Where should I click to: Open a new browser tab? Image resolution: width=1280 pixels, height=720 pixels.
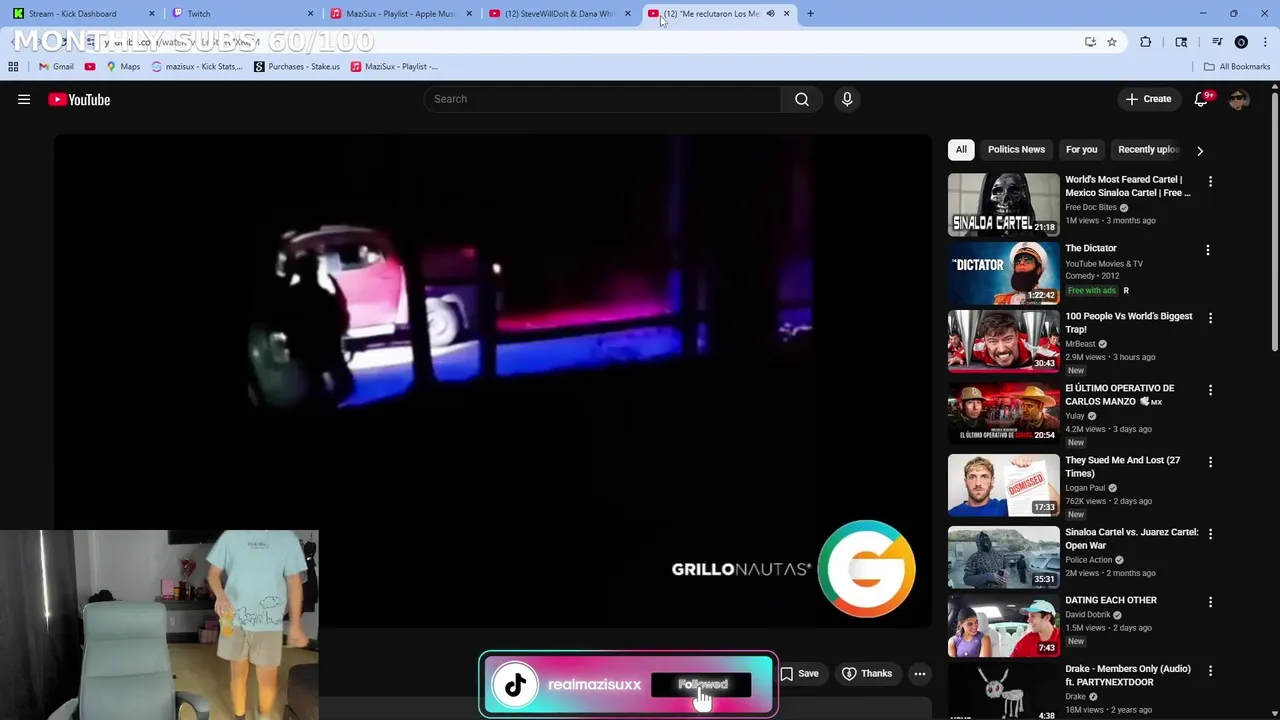[x=810, y=14]
